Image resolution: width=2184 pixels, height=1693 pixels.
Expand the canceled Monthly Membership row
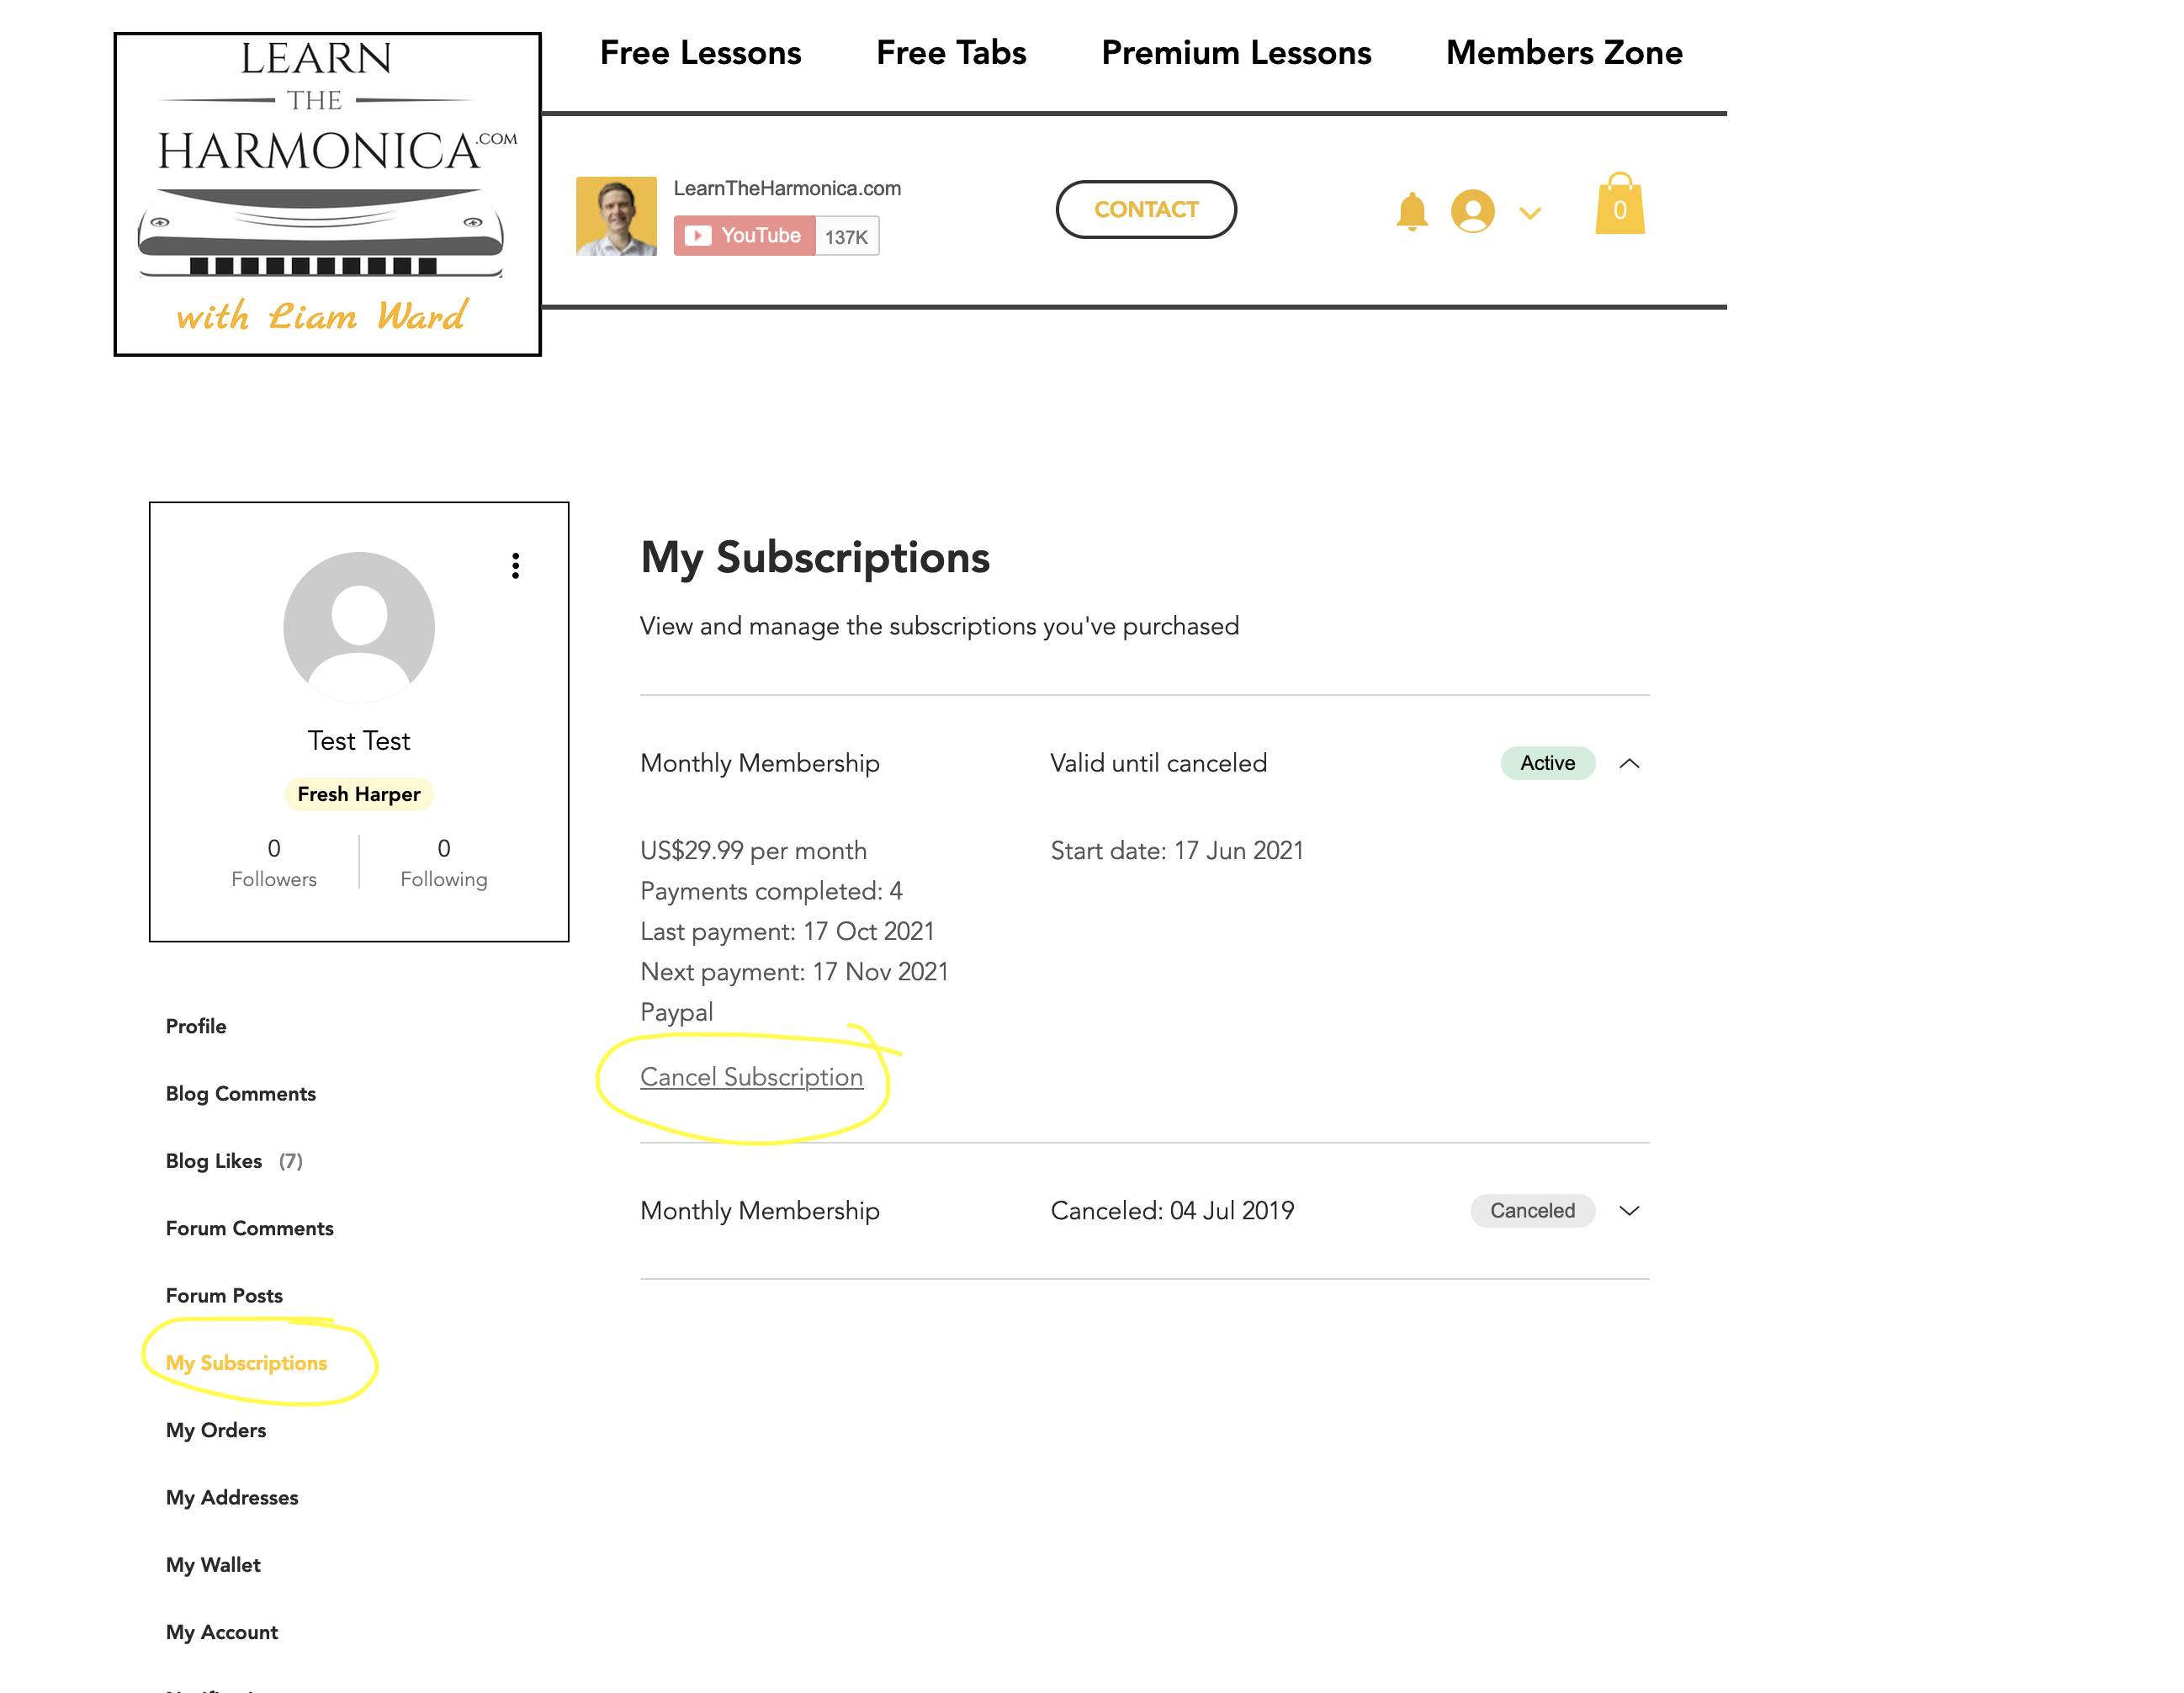[1629, 1211]
